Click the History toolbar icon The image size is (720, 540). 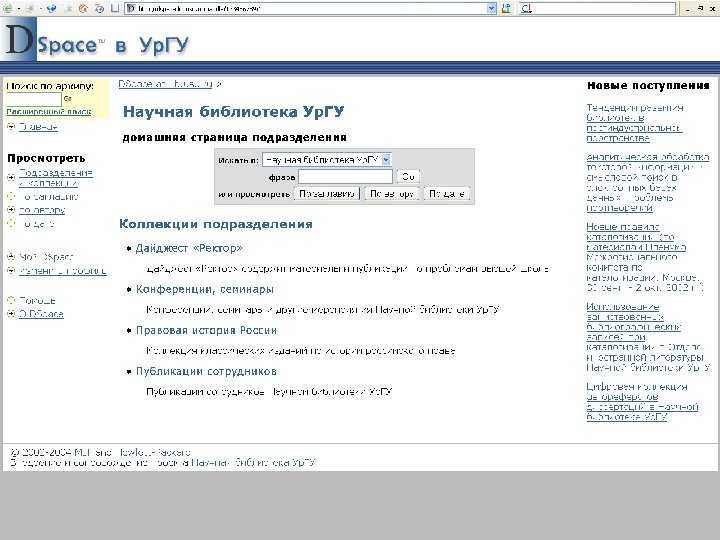(x=99, y=8)
